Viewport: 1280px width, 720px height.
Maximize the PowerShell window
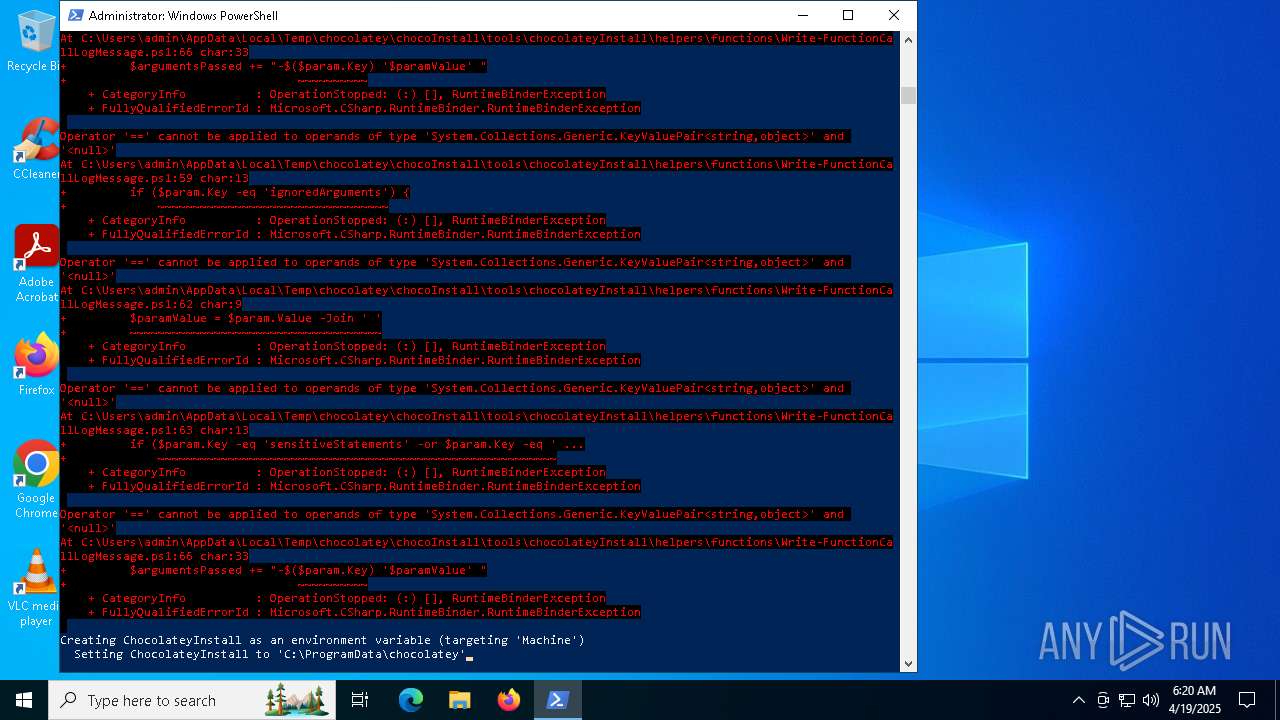pyautogui.click(x=848, y=15)
